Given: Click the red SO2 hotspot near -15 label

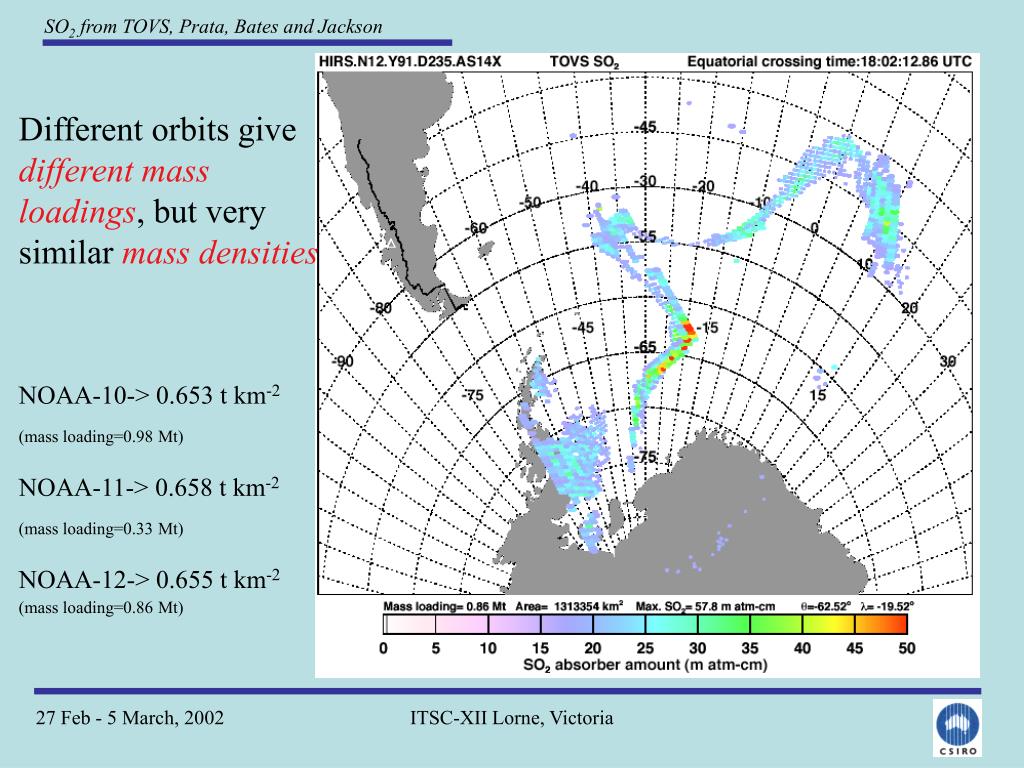Looking at the screenshot, I should (688, 330).
